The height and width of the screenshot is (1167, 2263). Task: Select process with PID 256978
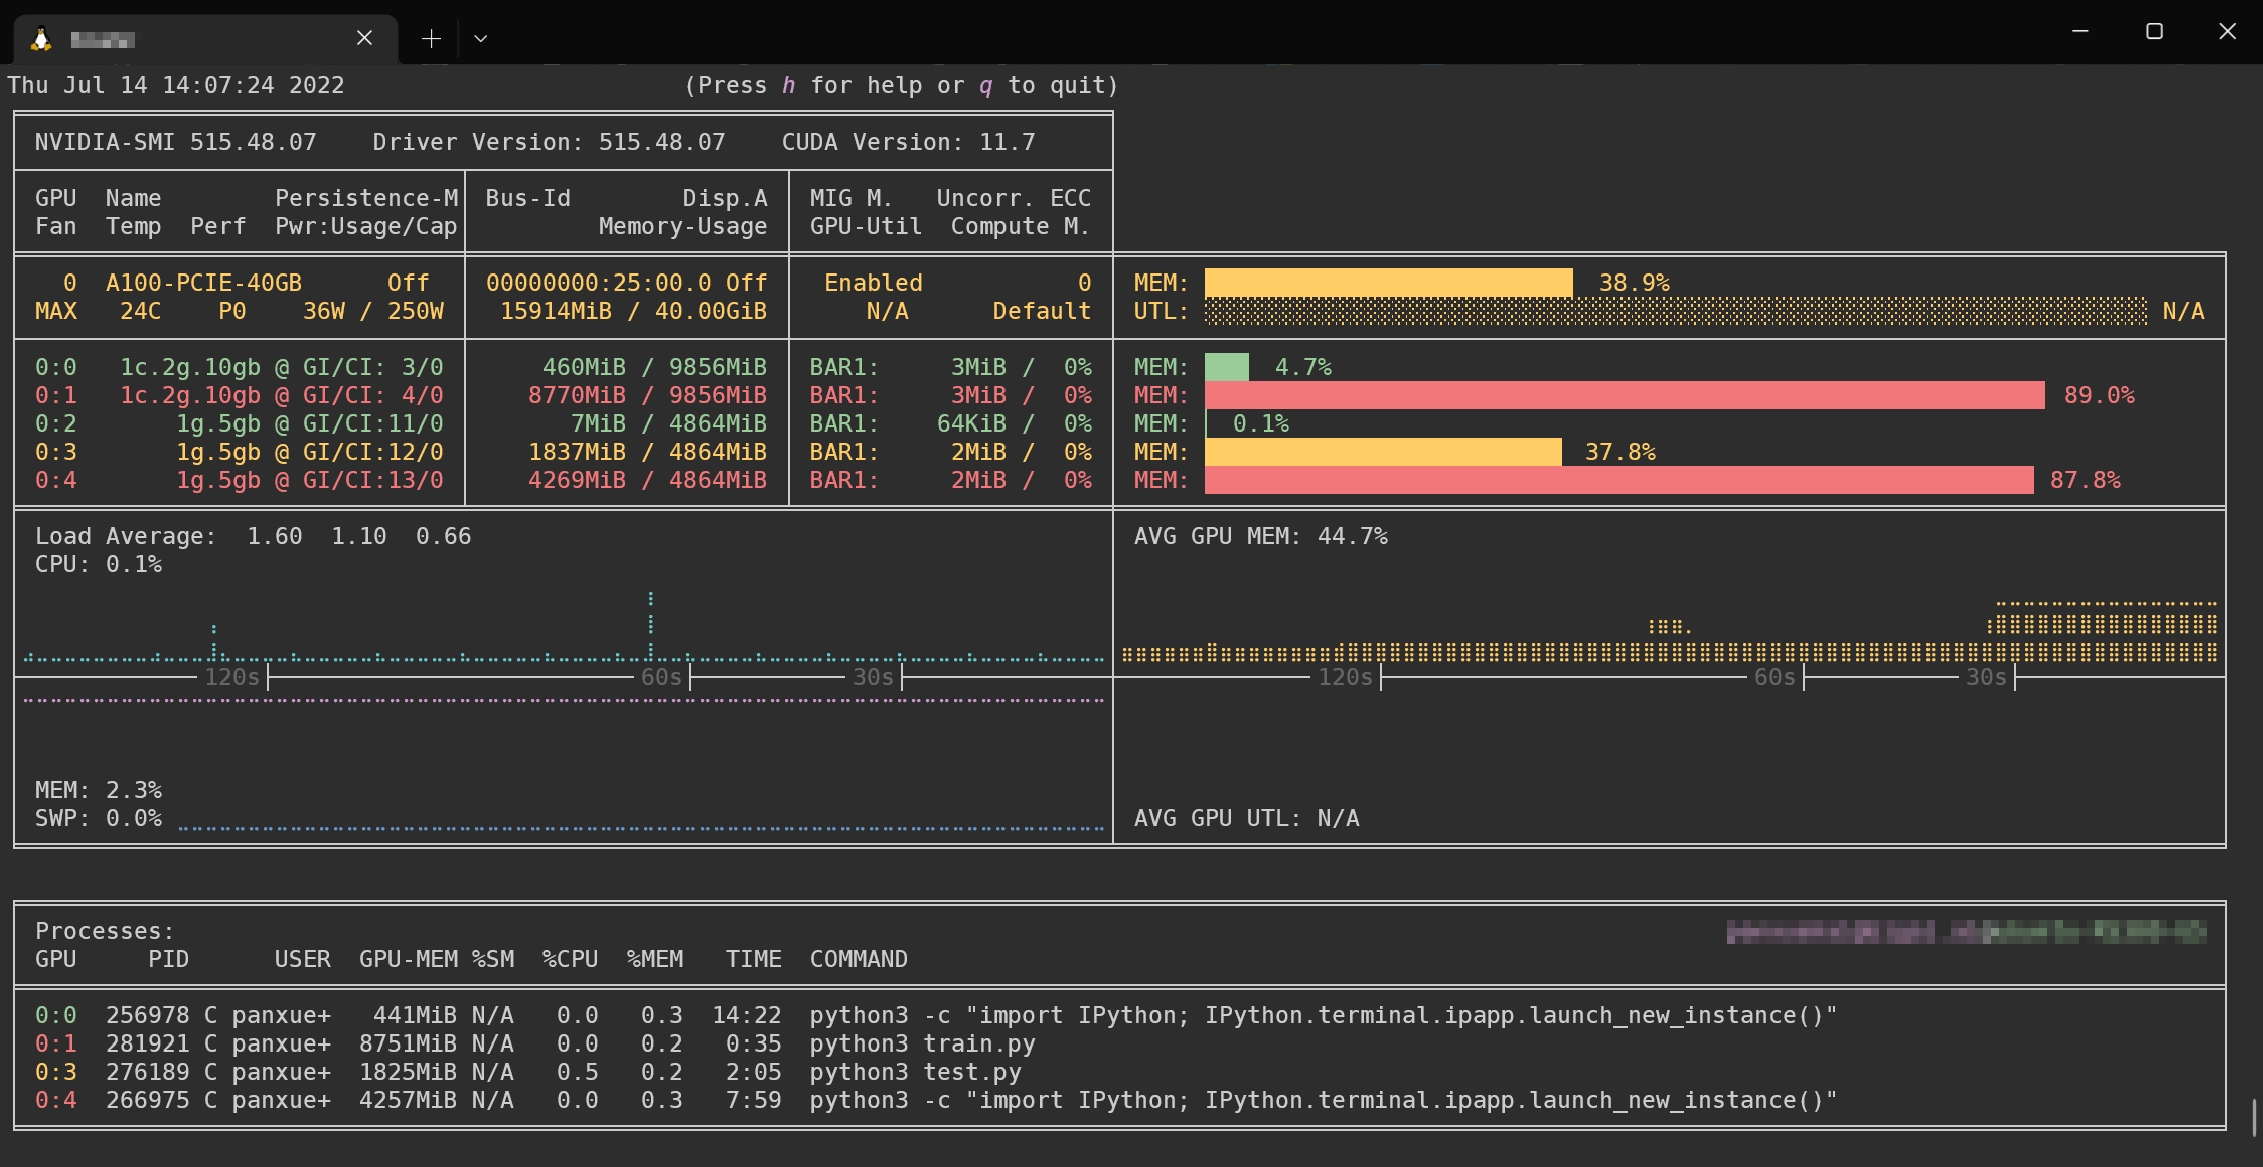[x=147, y=1015]
